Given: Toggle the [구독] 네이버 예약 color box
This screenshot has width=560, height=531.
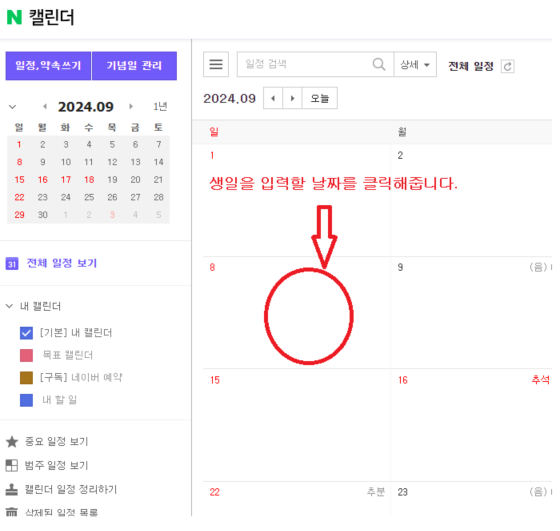Looking at the screenshot, I should click(x=26, y=378).
